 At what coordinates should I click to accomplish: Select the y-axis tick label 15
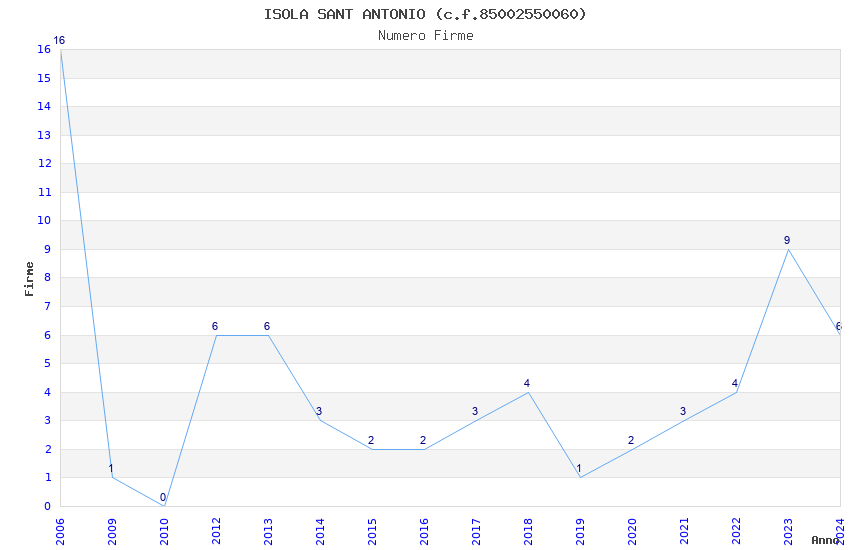44,78
